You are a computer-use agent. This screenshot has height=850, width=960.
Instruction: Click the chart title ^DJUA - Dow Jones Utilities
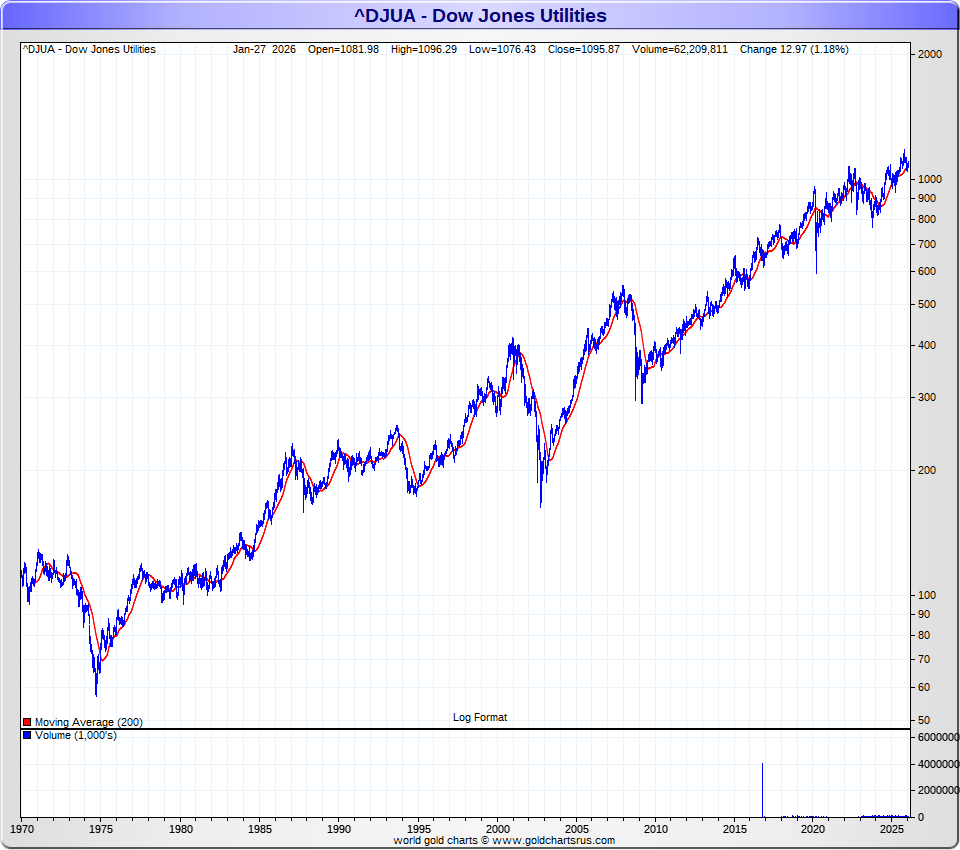479,15
